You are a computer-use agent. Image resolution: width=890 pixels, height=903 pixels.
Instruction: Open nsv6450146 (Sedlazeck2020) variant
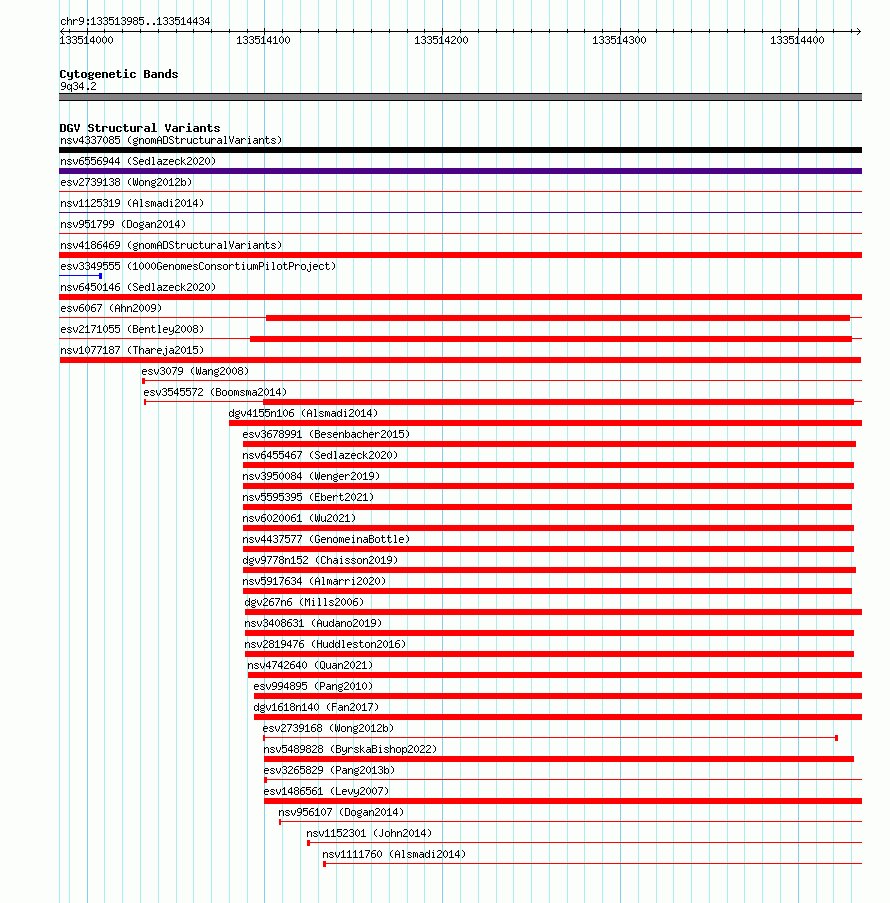pos(138,287)
